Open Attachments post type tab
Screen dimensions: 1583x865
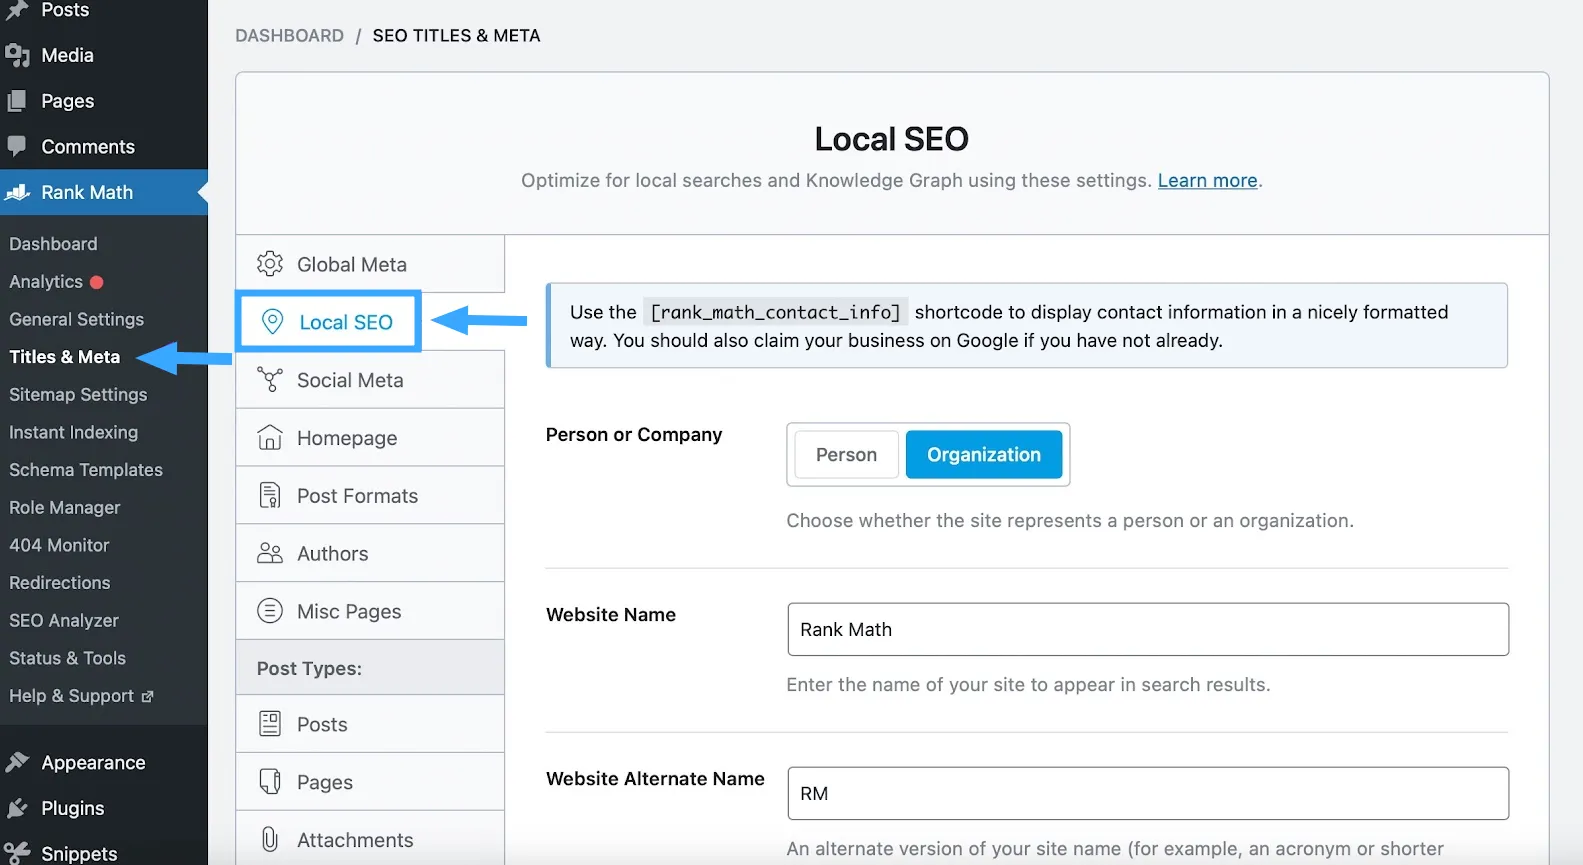[x=370, y=839]
